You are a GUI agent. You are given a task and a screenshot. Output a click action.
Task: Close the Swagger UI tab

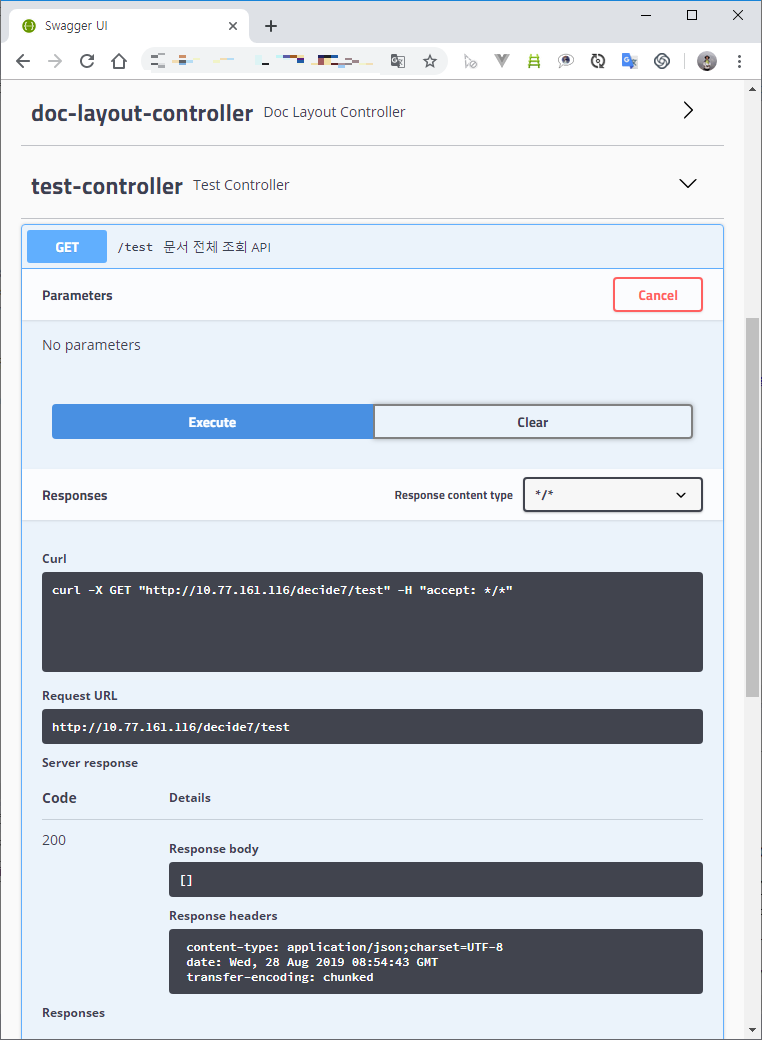(x=233, y=26)
